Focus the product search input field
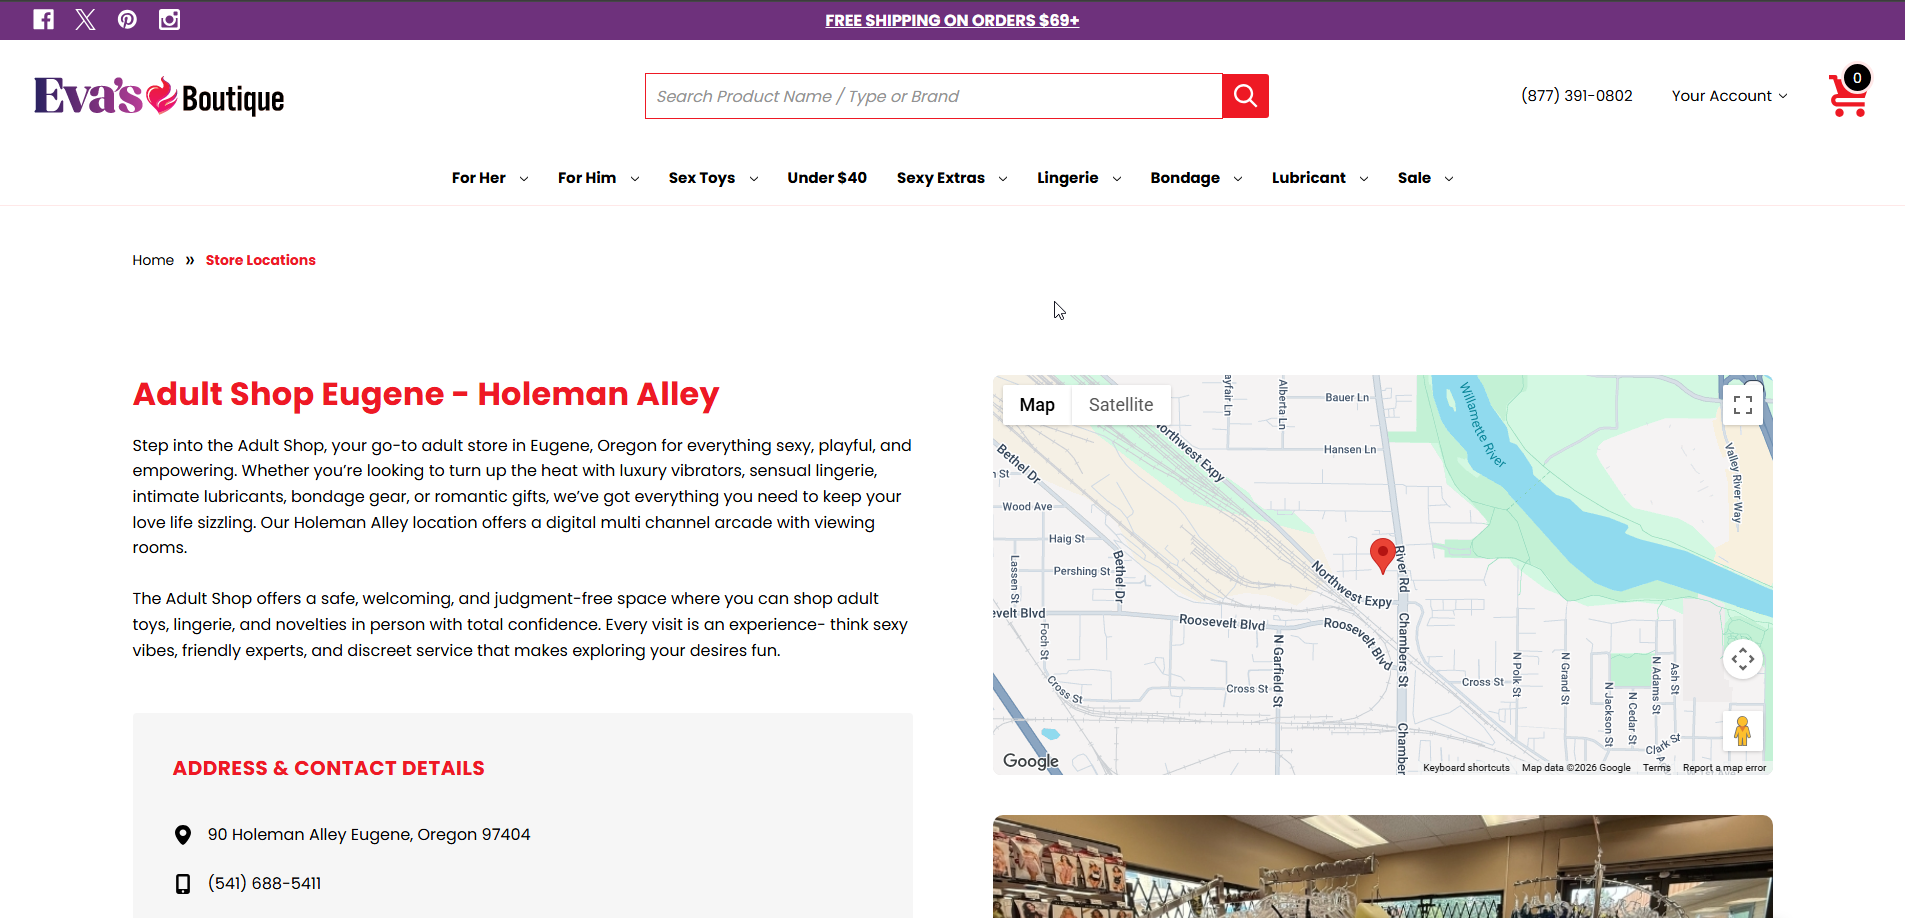Screen dimensions: 1905x918 [x=934, y=96]
